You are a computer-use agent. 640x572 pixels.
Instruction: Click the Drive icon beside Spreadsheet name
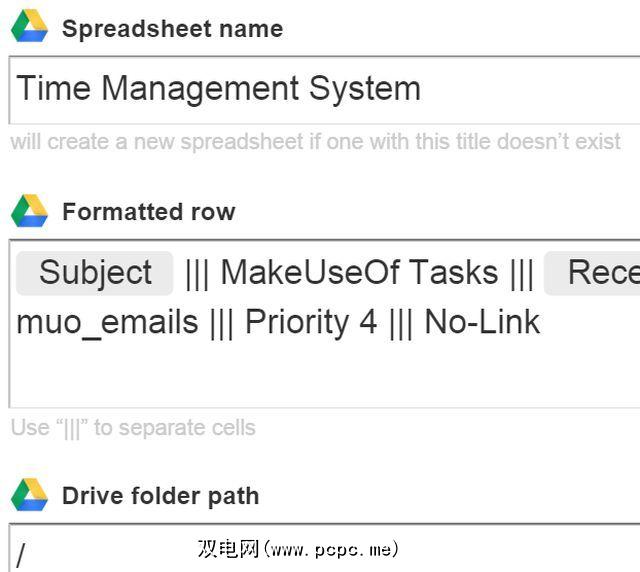[29, 27]
